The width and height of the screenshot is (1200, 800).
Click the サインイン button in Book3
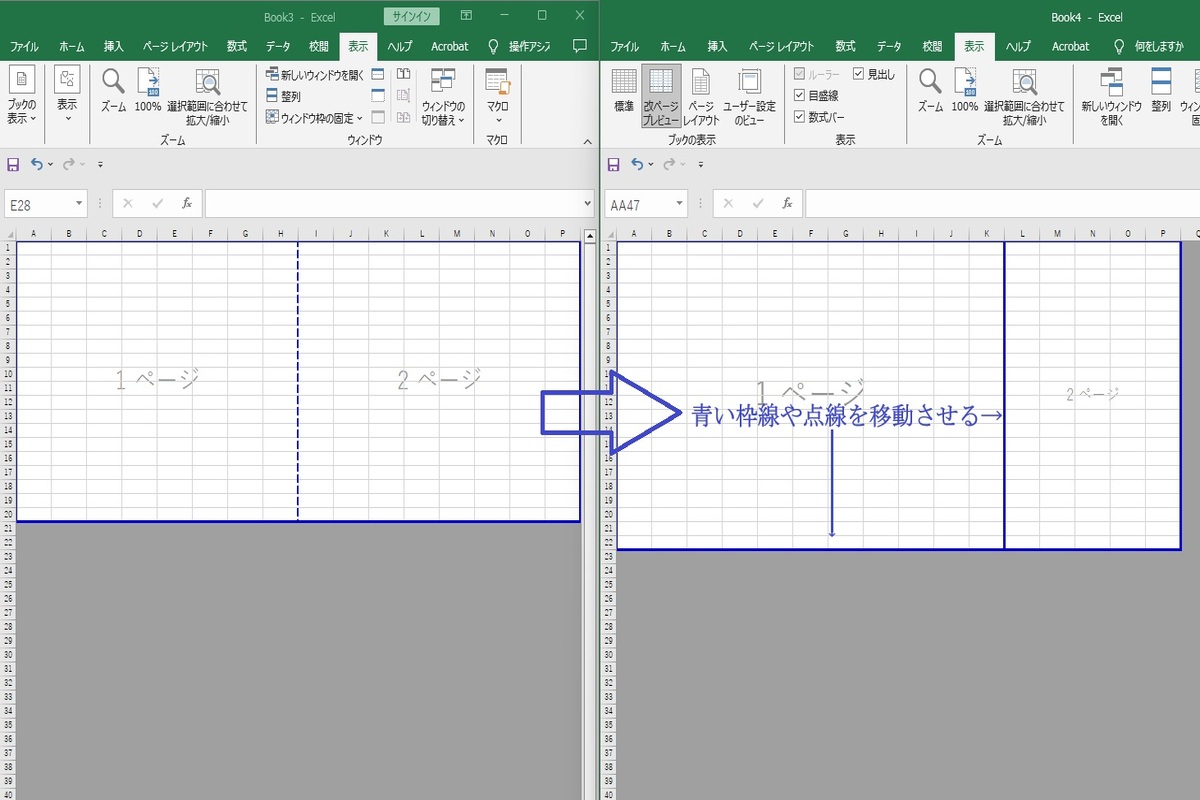tap(412, 16)
